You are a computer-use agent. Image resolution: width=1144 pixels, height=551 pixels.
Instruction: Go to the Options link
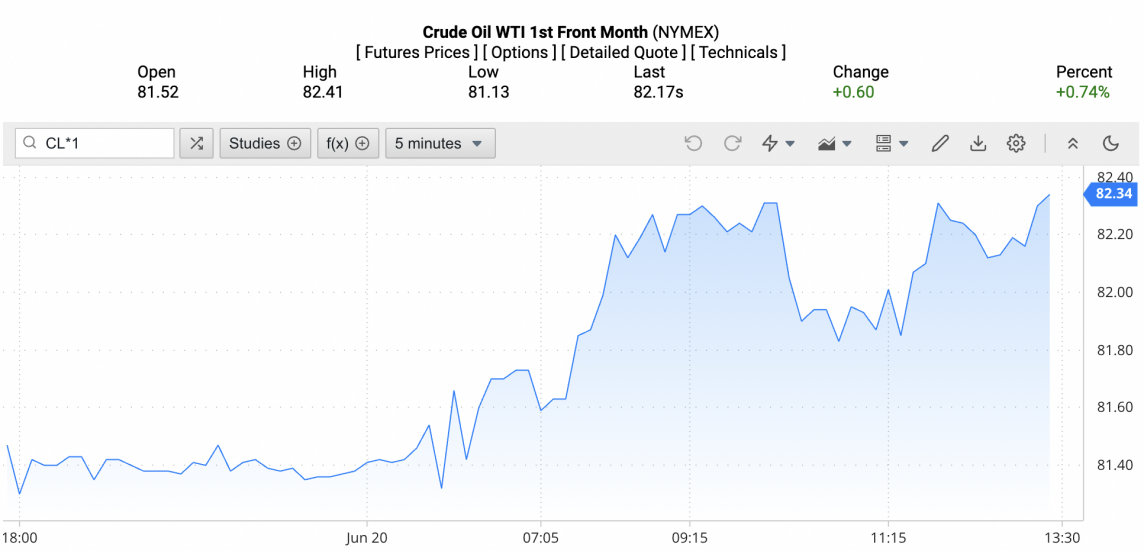[519, 52]
